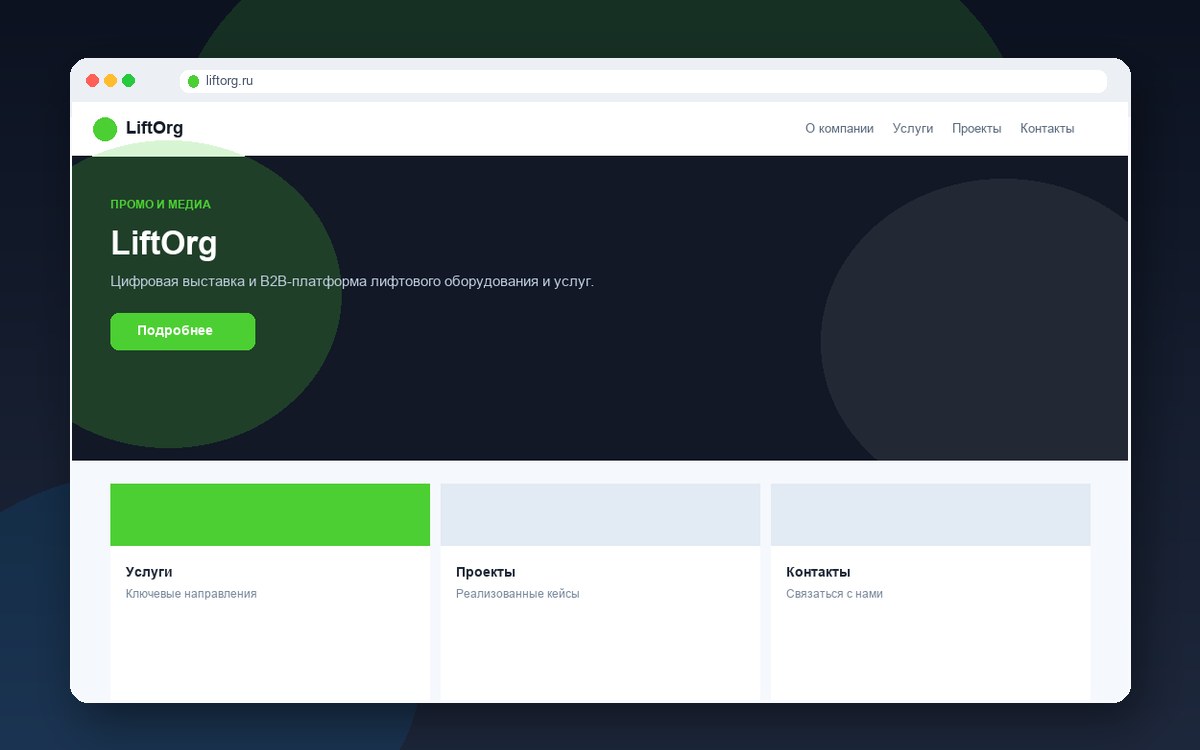Click the Ключевые направления subtitle
The width and height of the screenshot is (1200, 750).
tap(191, 594)
